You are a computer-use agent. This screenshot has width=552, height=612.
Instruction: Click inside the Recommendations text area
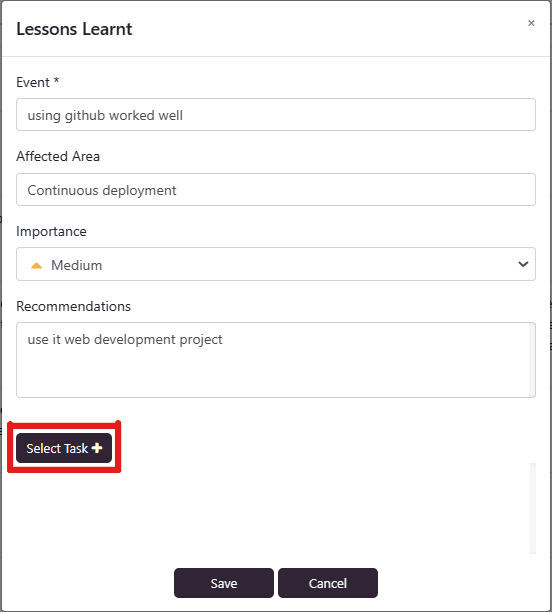(x=272, y=360)
